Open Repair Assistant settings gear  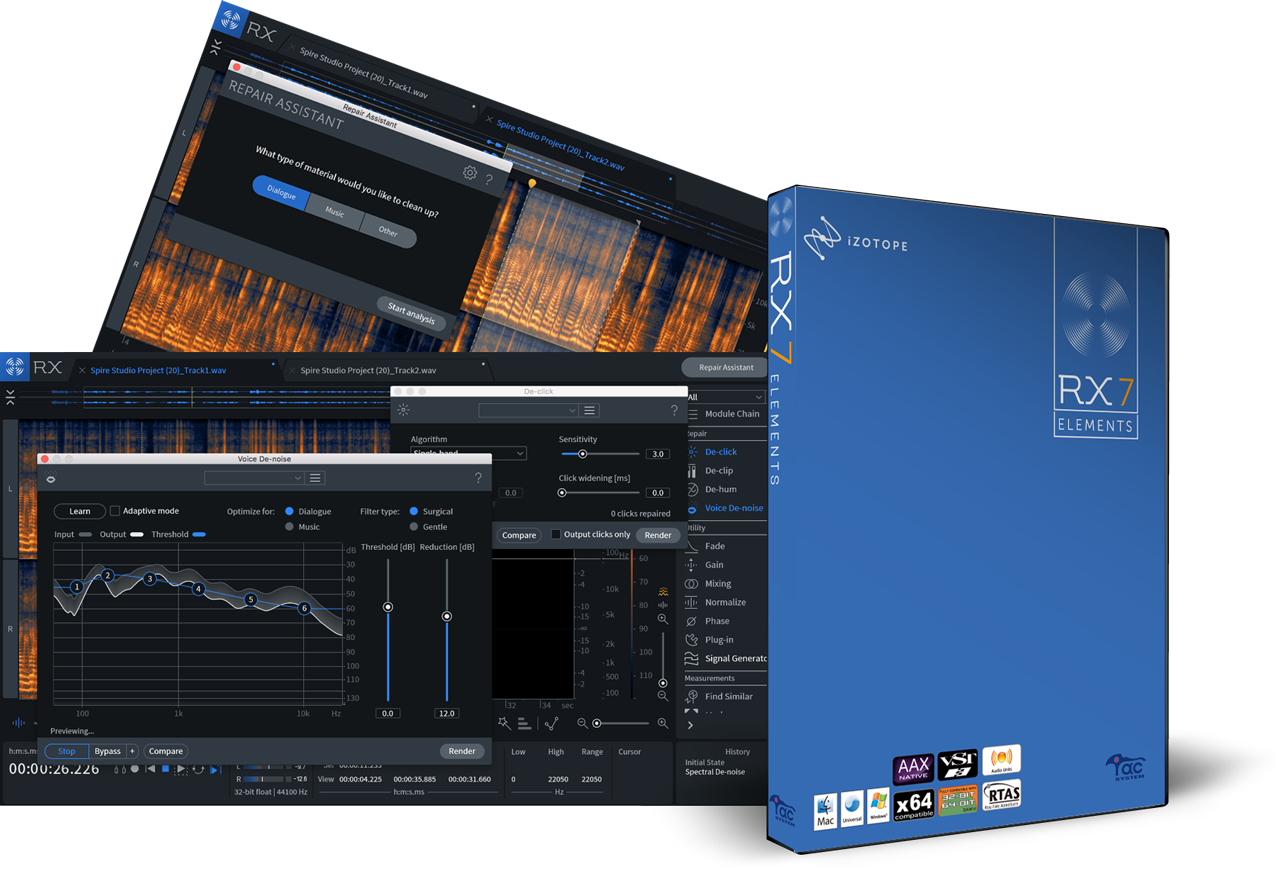point(470,173)
